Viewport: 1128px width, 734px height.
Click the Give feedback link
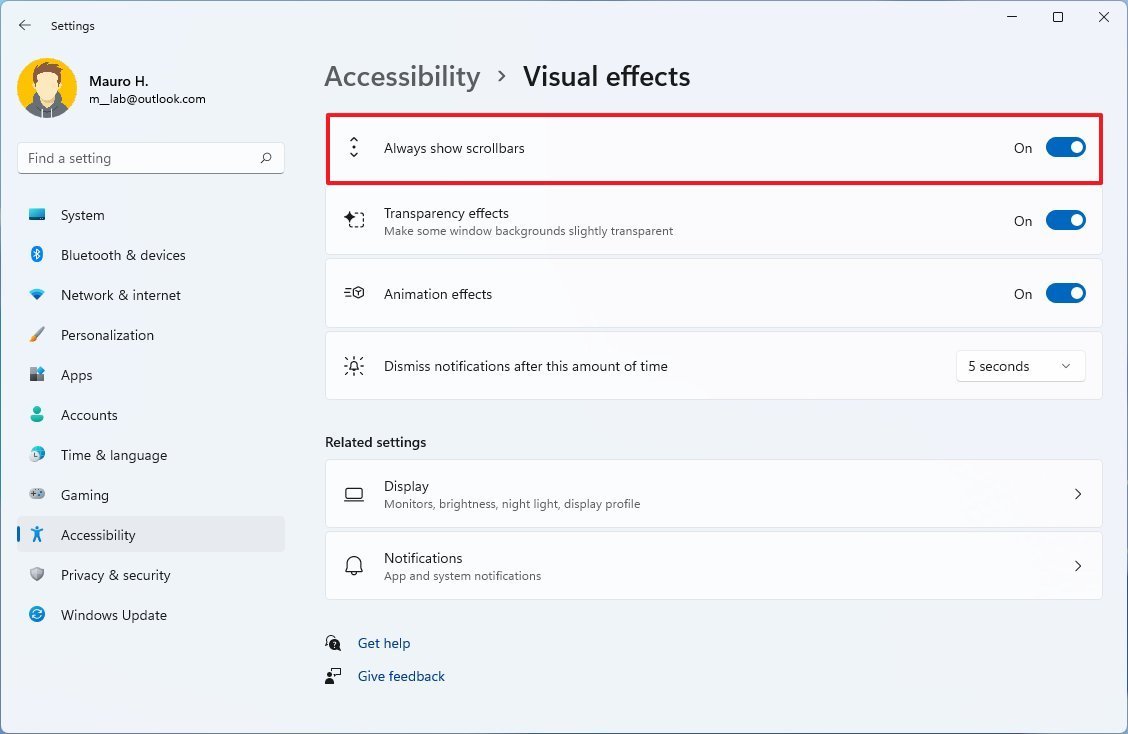(x=401, y=676)
